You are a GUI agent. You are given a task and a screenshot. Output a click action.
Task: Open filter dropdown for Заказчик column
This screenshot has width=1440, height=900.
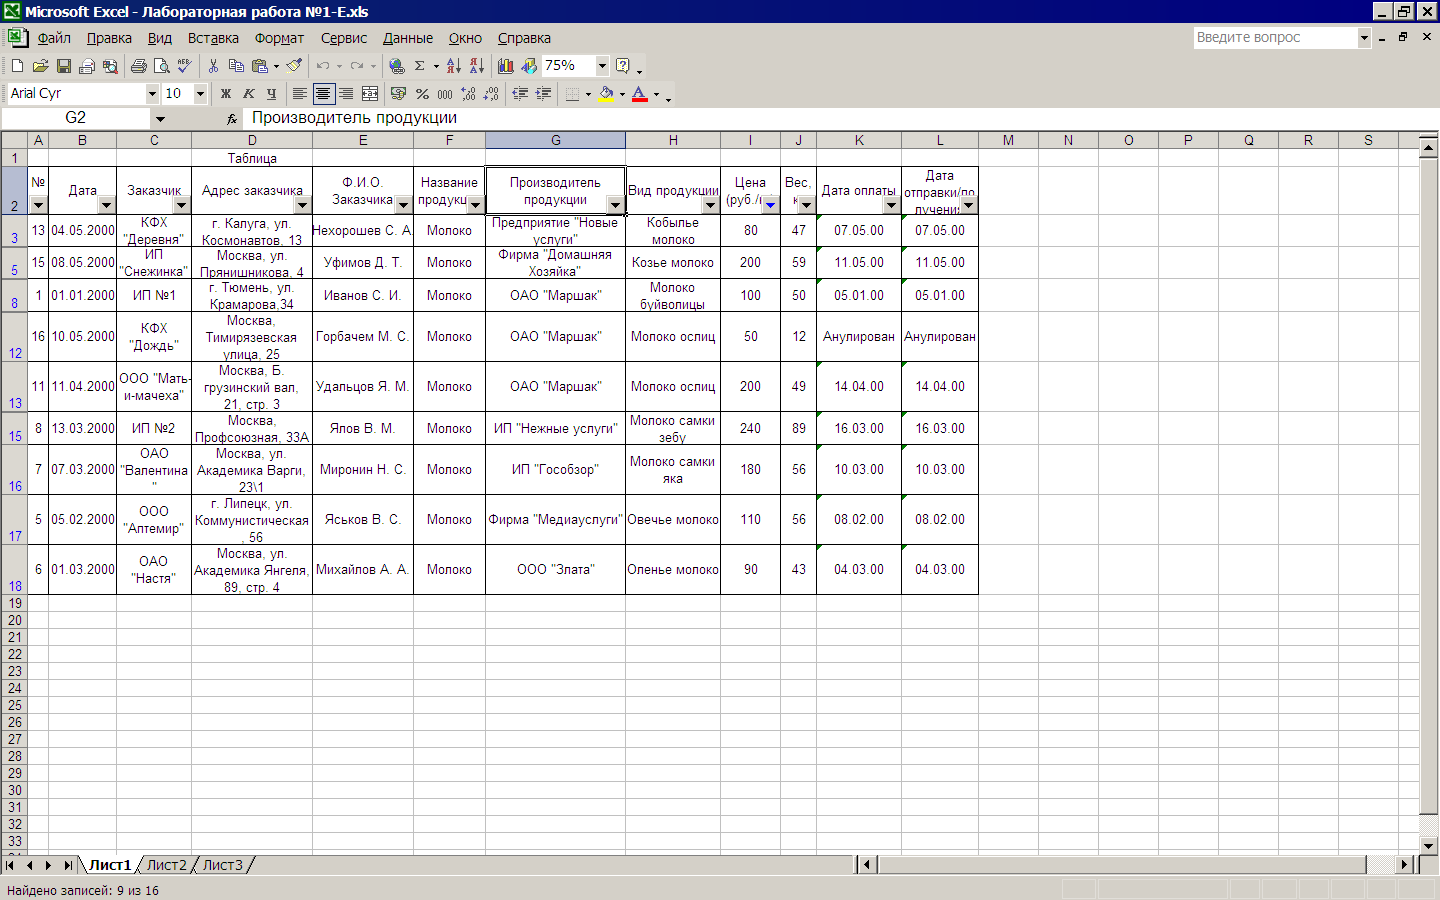pyautogui.click(x=181, y=205)
